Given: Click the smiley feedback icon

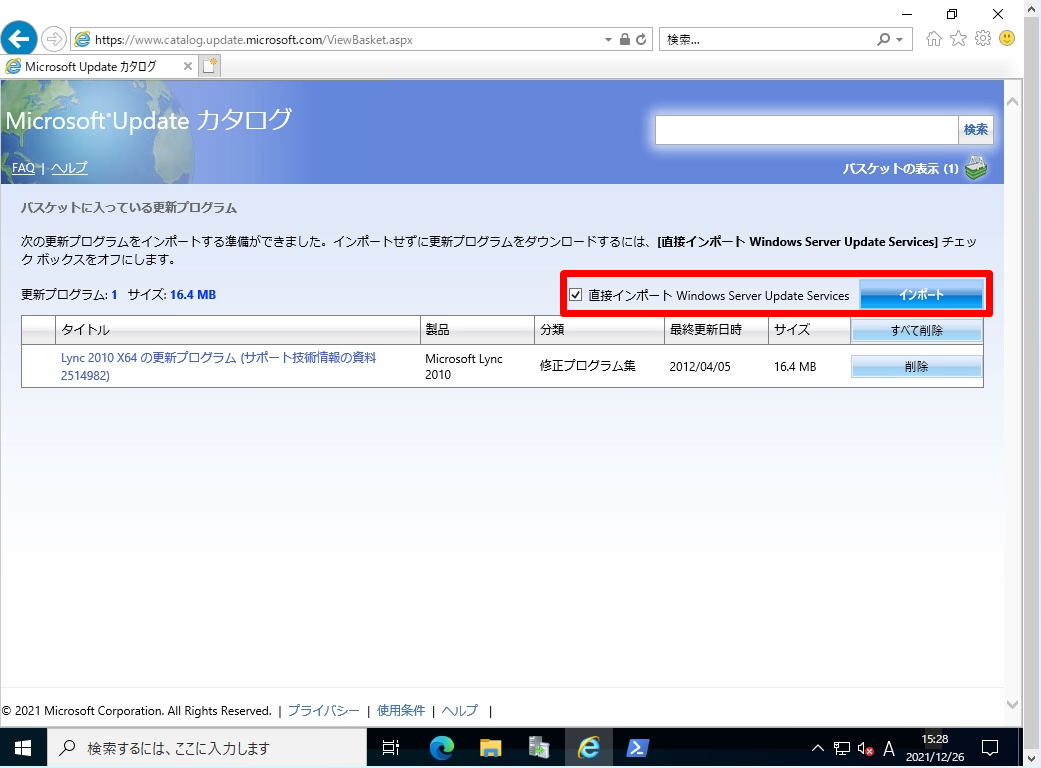Looking at the screenshot, I should tap(1007, 38).
